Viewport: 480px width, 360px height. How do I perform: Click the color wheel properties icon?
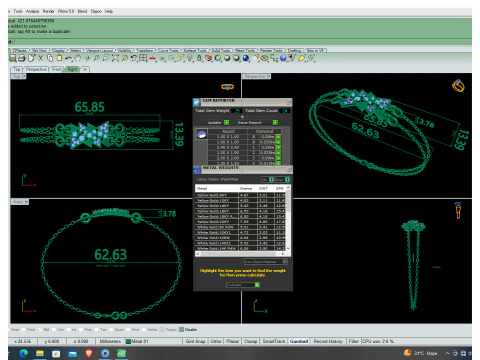(218, 58)
